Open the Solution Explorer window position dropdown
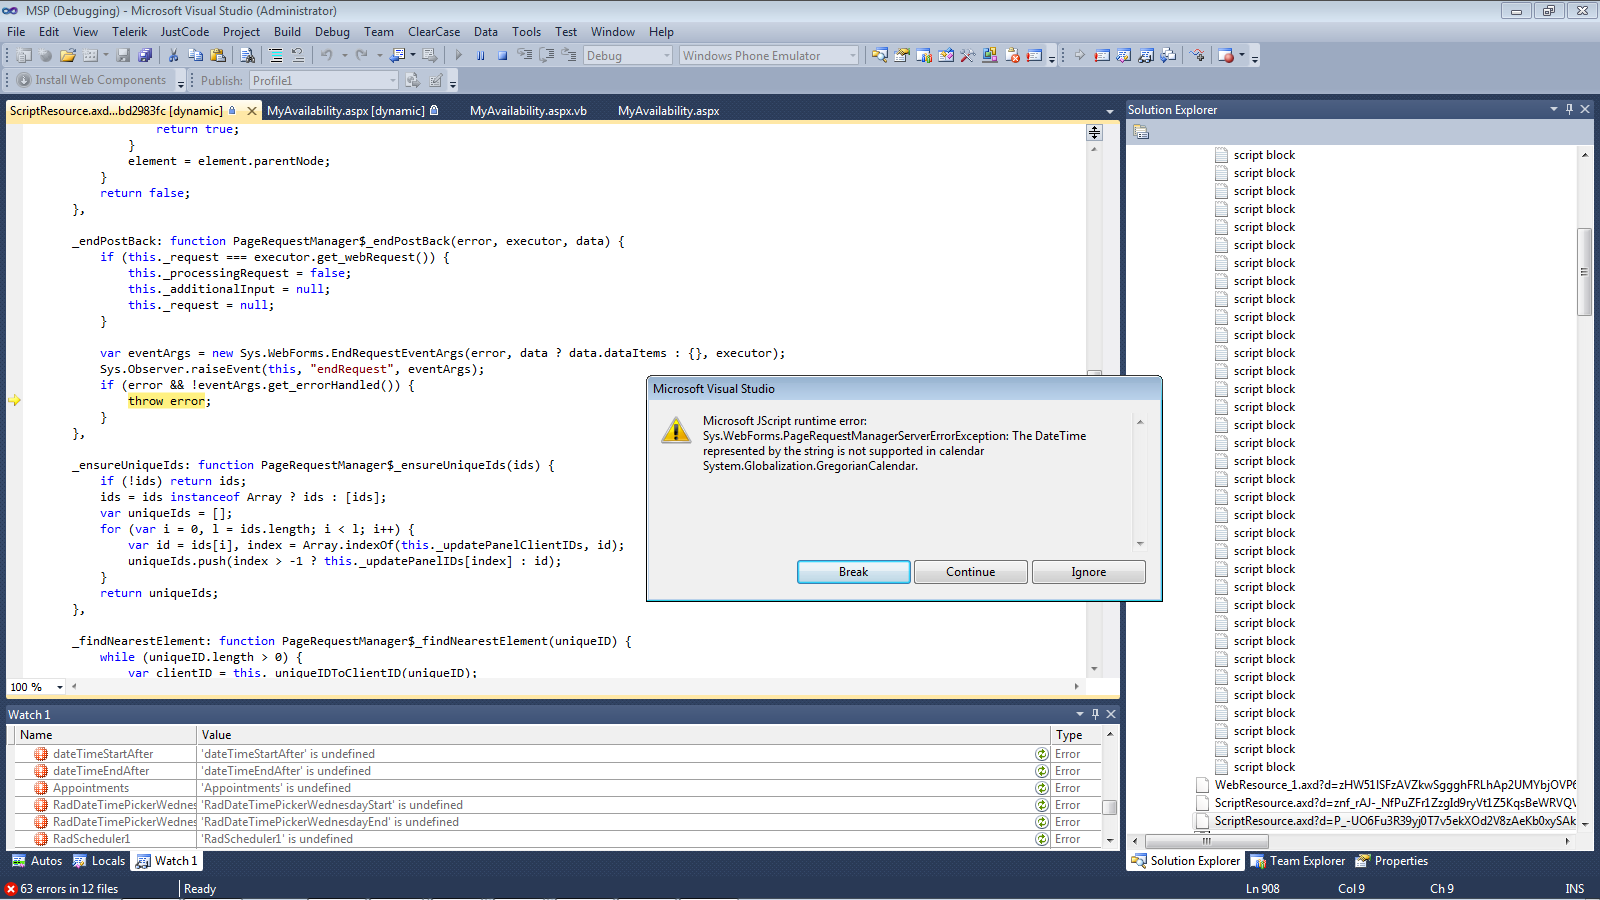1600x900 pixels. [x=1554, y=109]
